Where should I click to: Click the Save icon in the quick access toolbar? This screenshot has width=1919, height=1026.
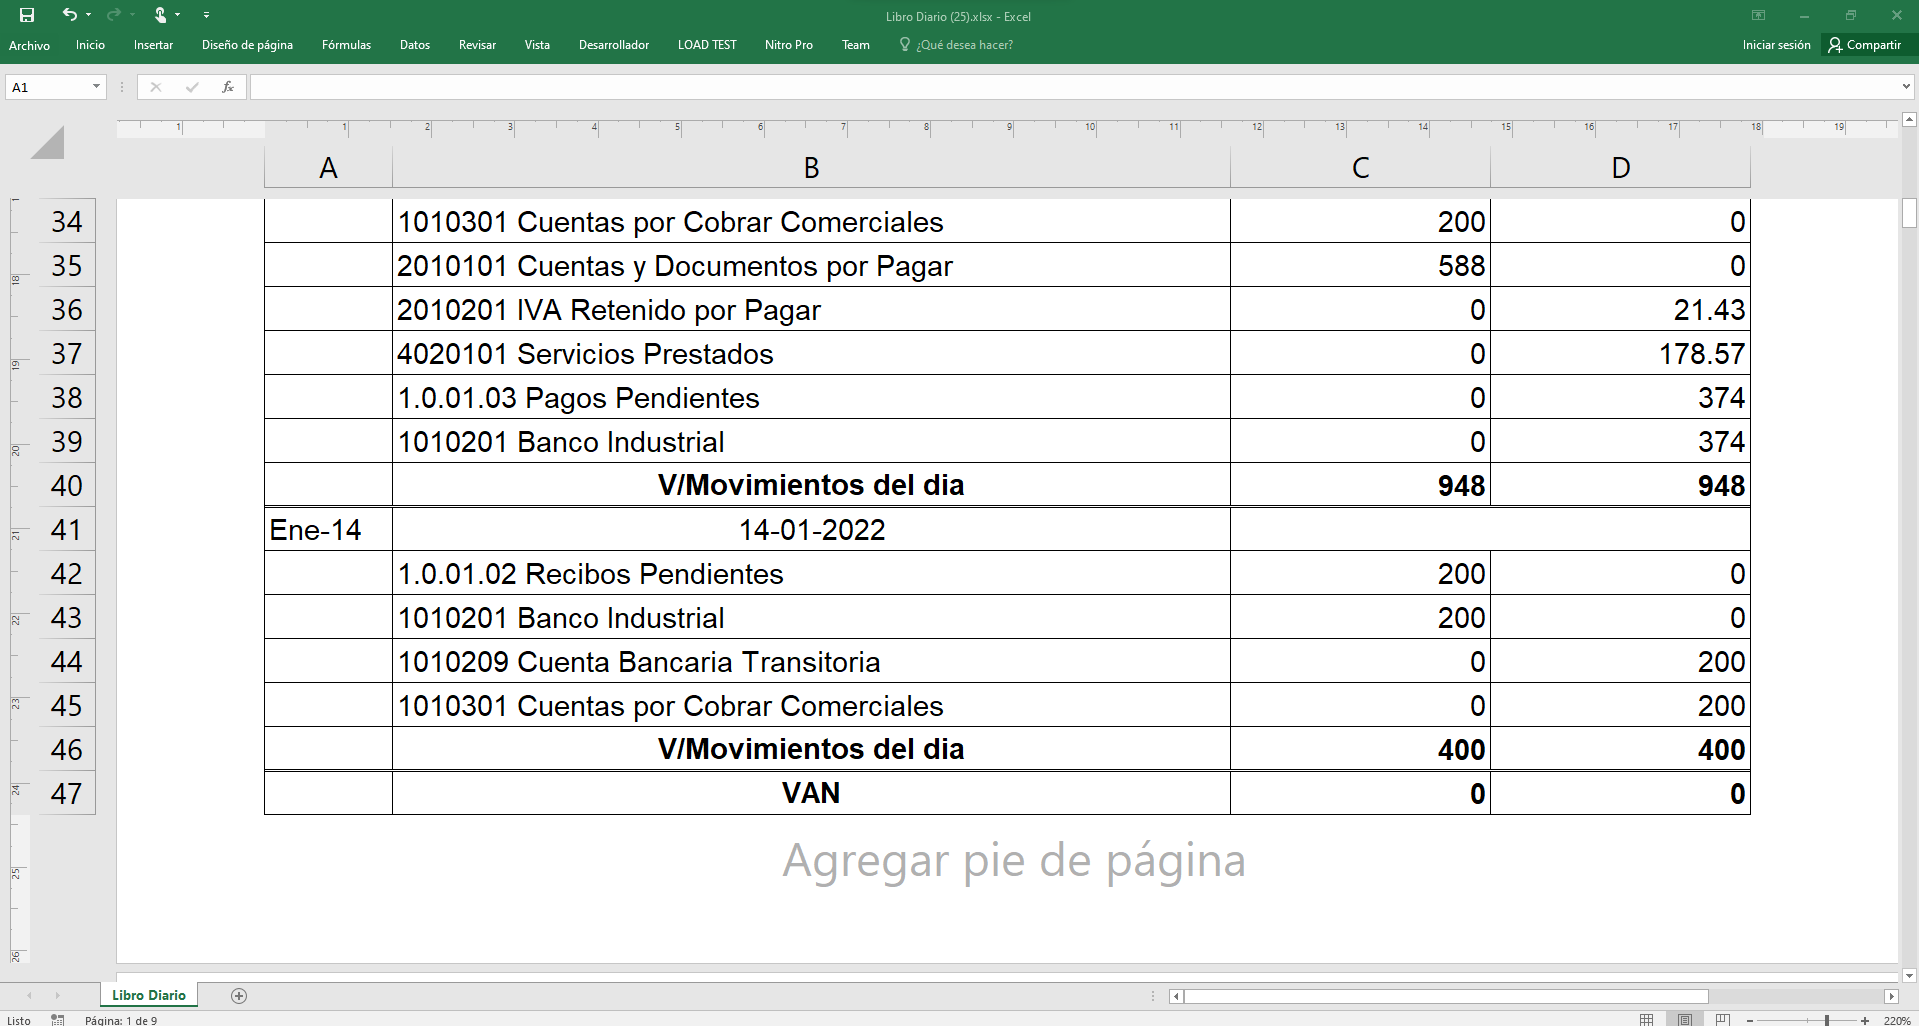point(27,15)
